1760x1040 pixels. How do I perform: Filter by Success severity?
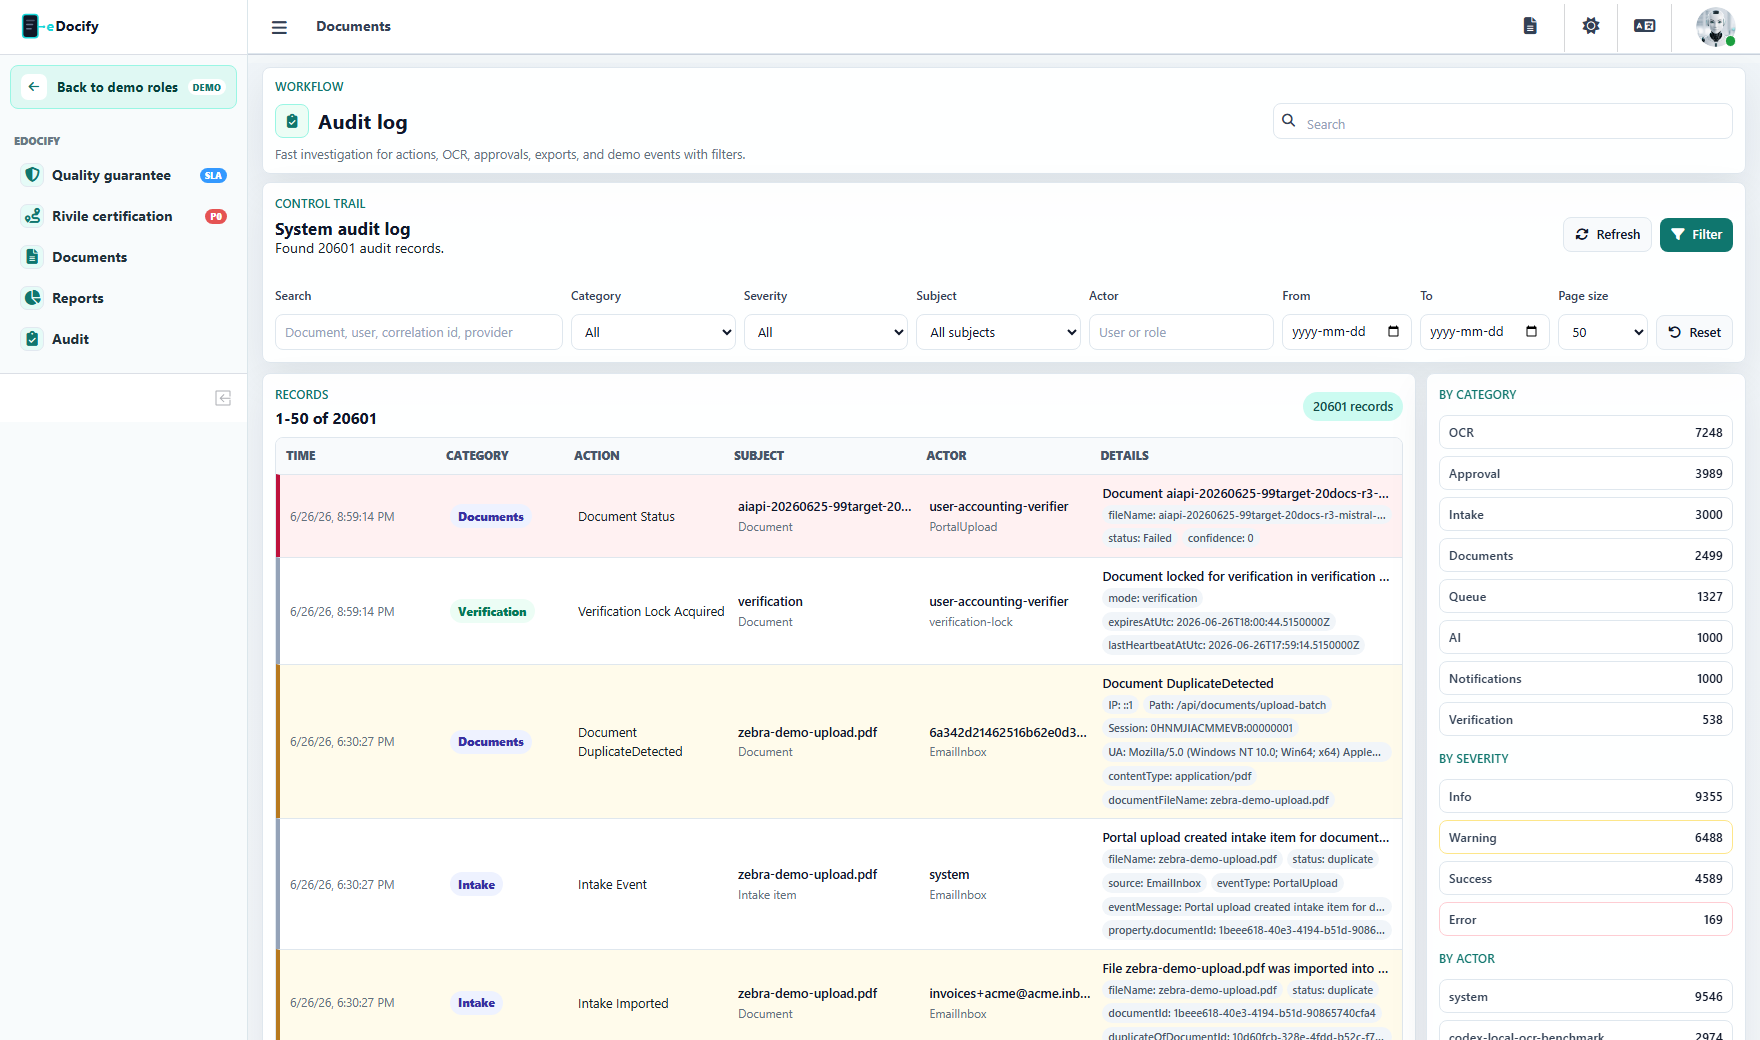click(1586, 879)
